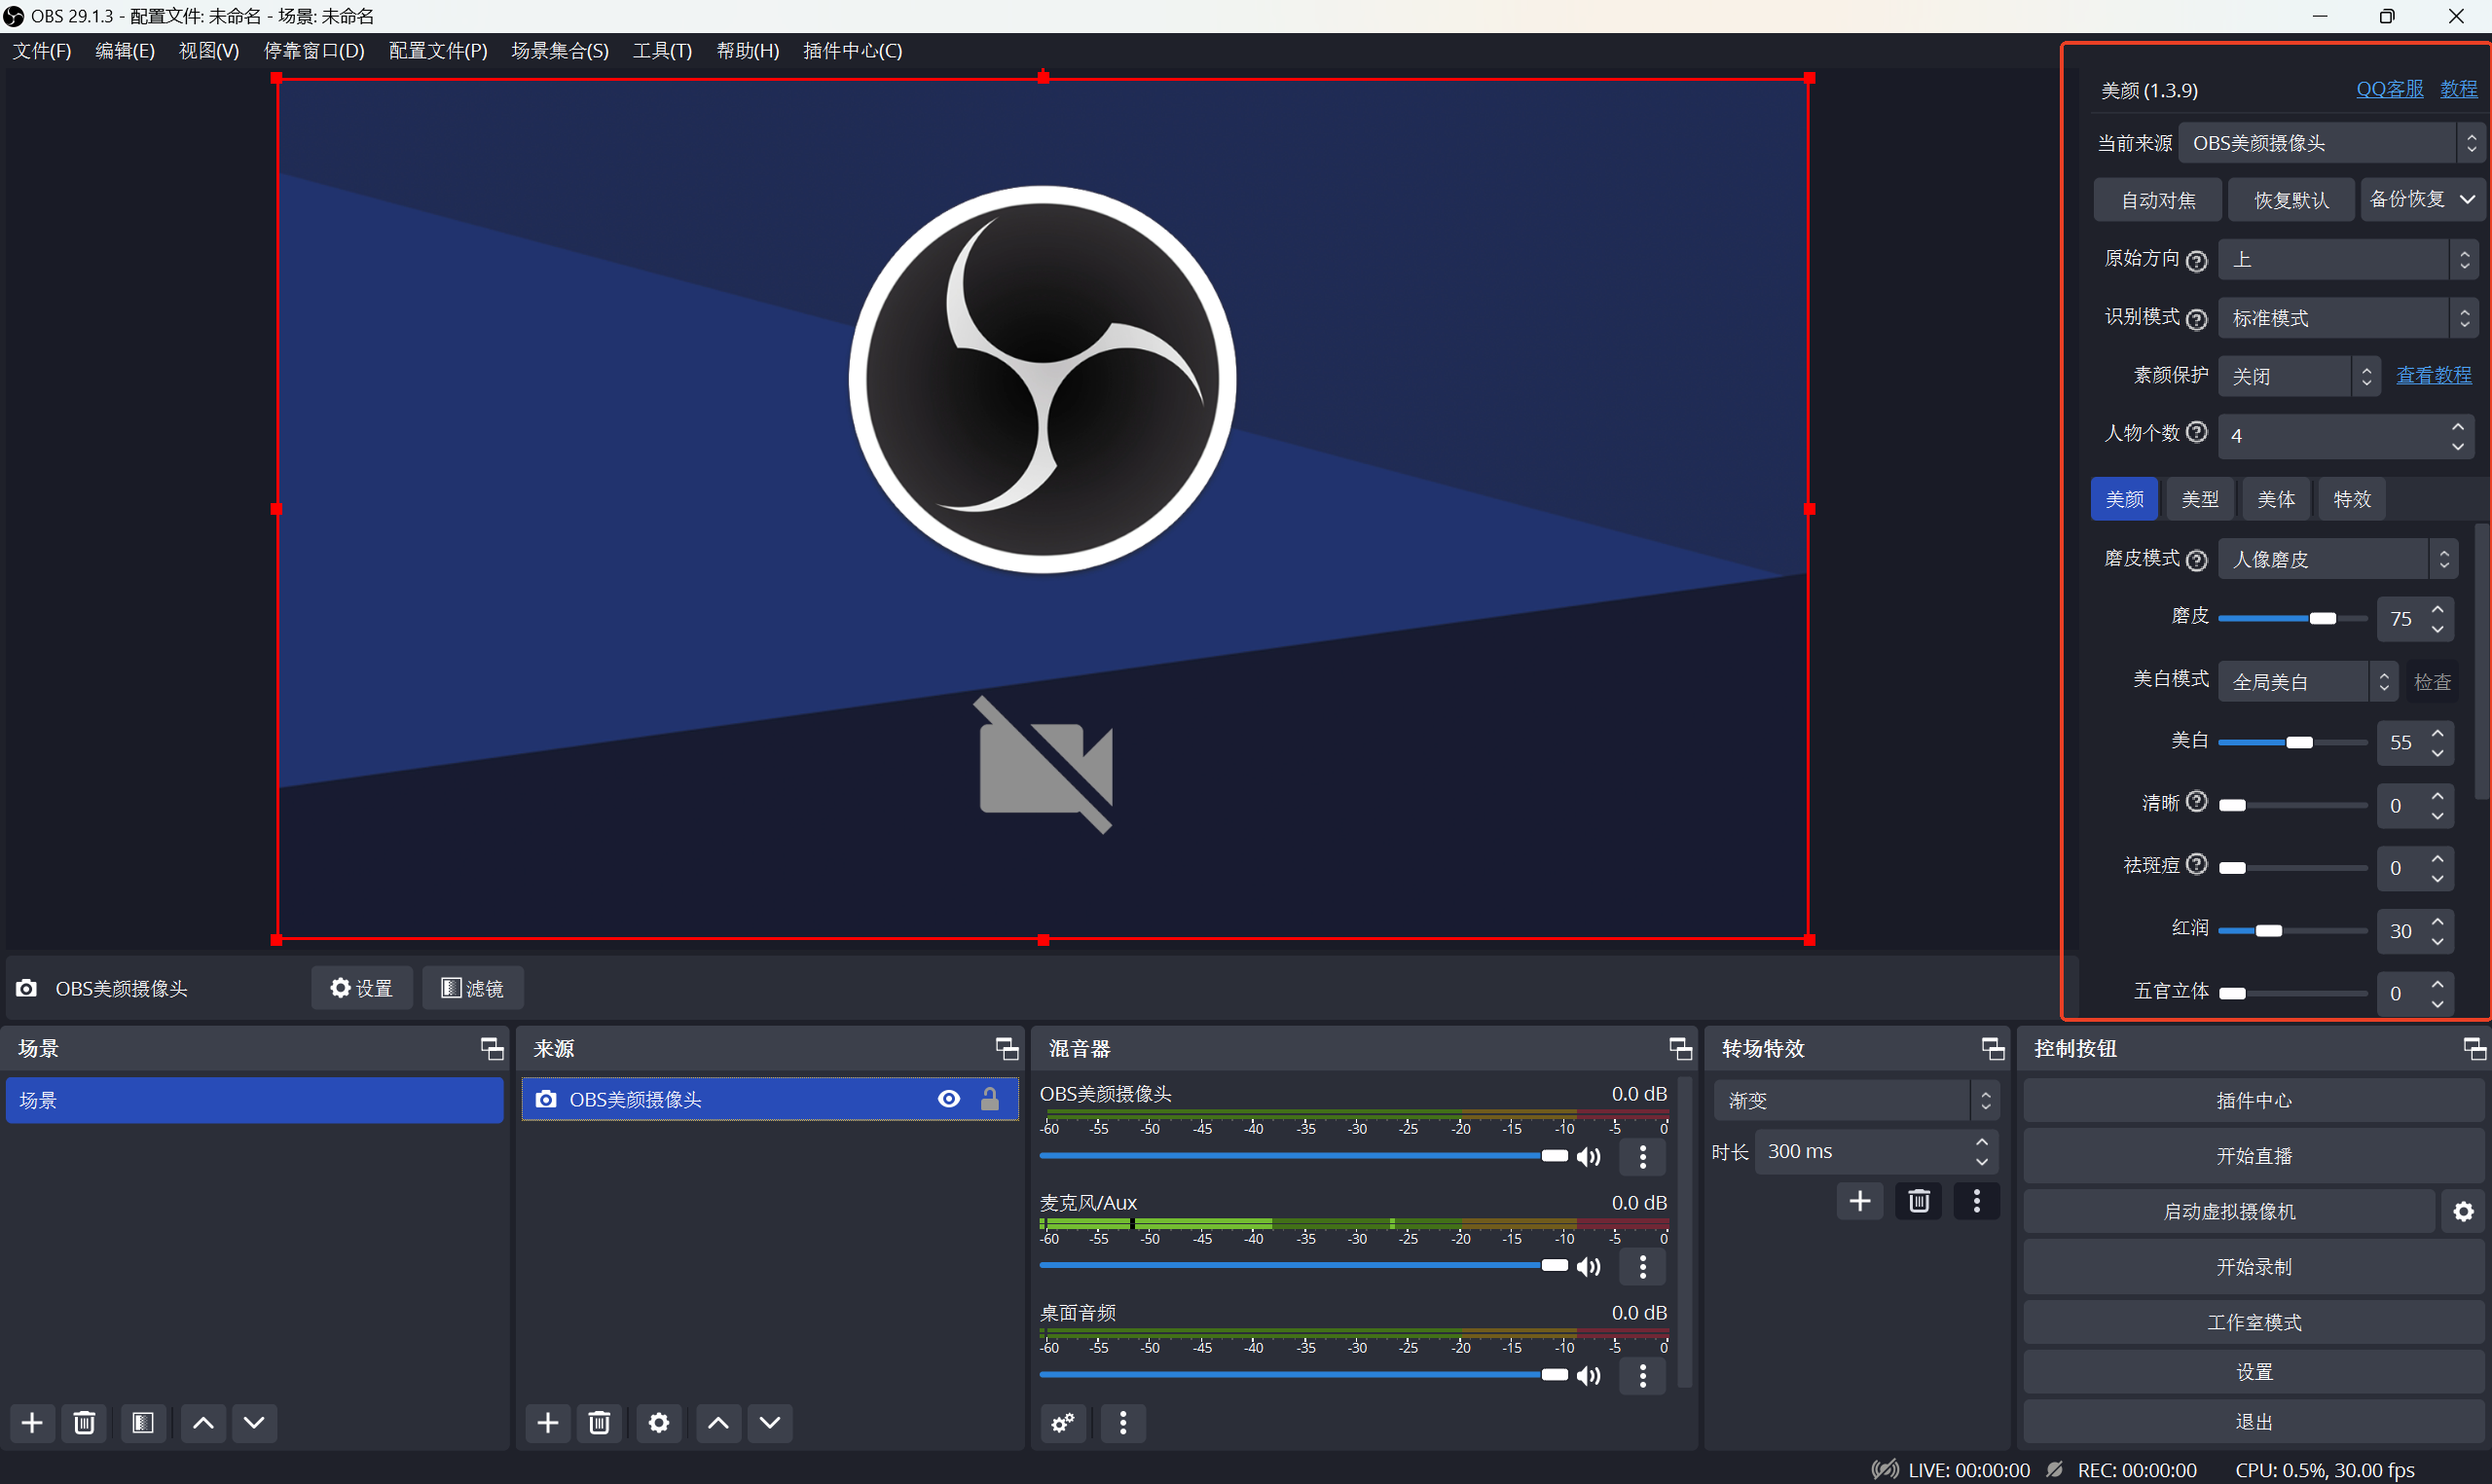The height and width of the screenshot is (1484, 2492).
Task: Delete selected source with trash icon
Action: (599, 1422)
